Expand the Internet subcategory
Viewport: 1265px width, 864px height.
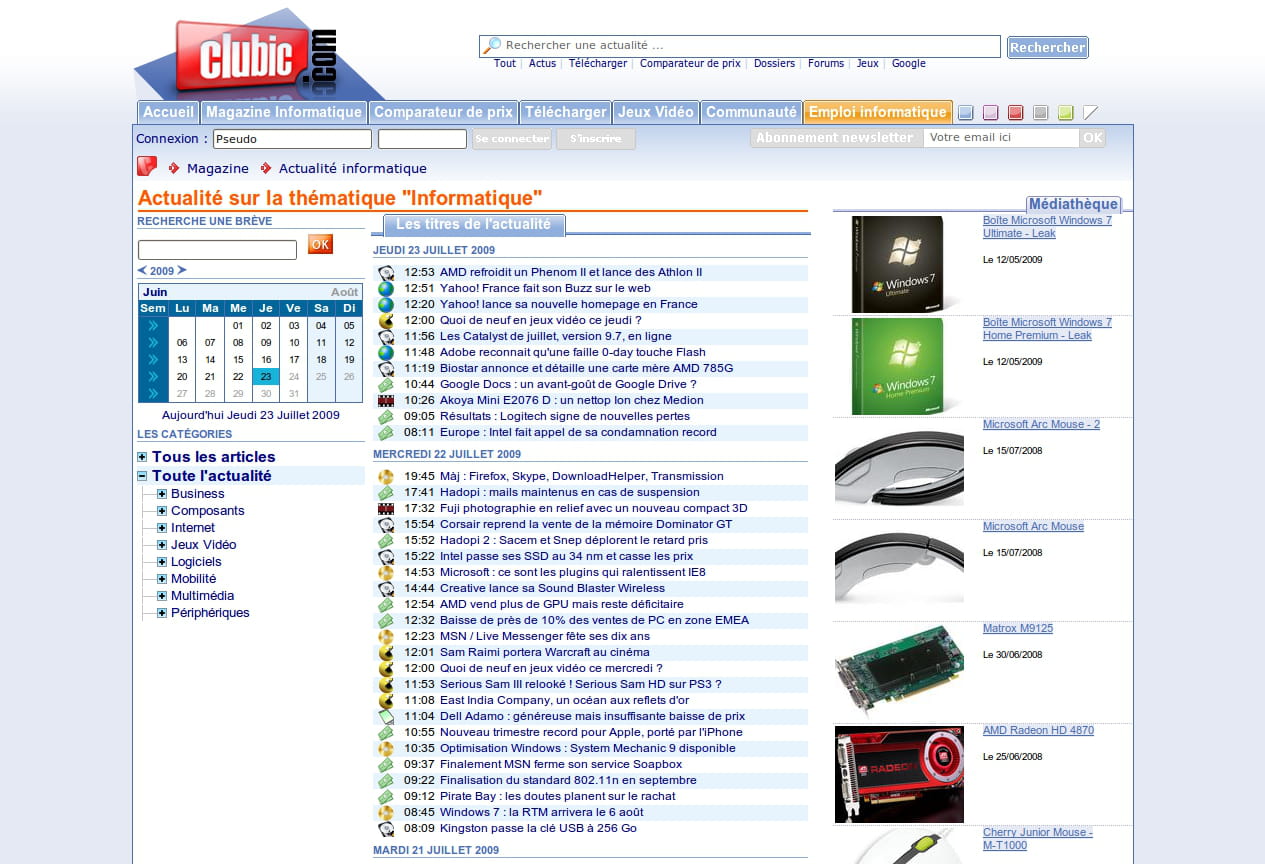(x=162, y=528)
